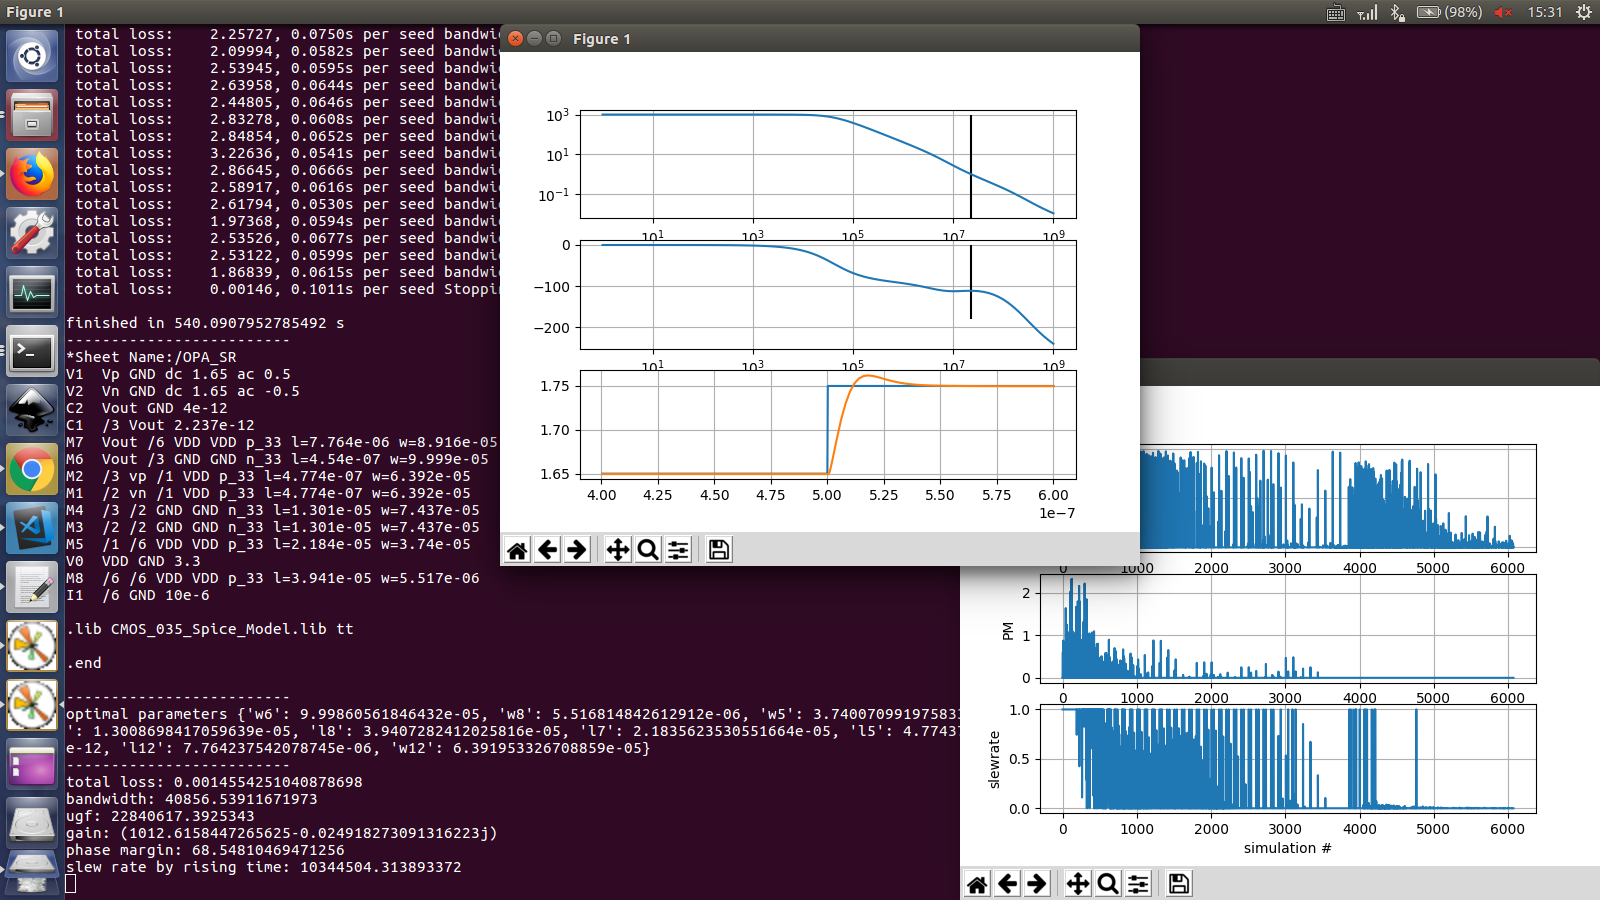Open disk drive icon in launcher
The width and height of the screenshot is (1600, 900).
point(32,823)
